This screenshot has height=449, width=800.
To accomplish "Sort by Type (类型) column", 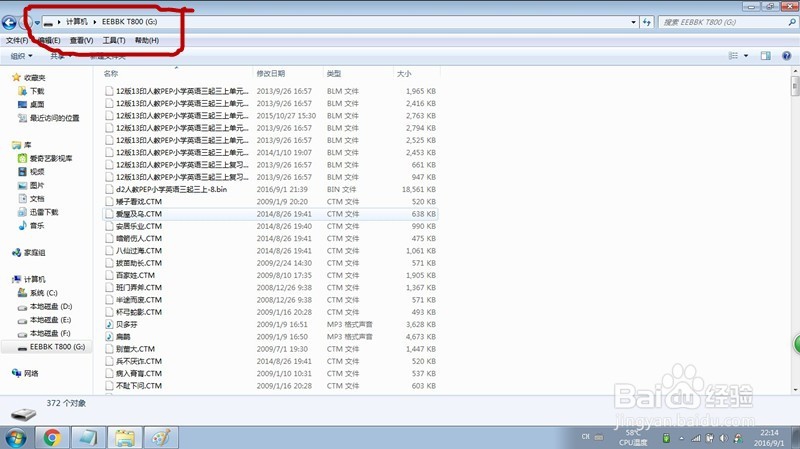I will [358, 73].
